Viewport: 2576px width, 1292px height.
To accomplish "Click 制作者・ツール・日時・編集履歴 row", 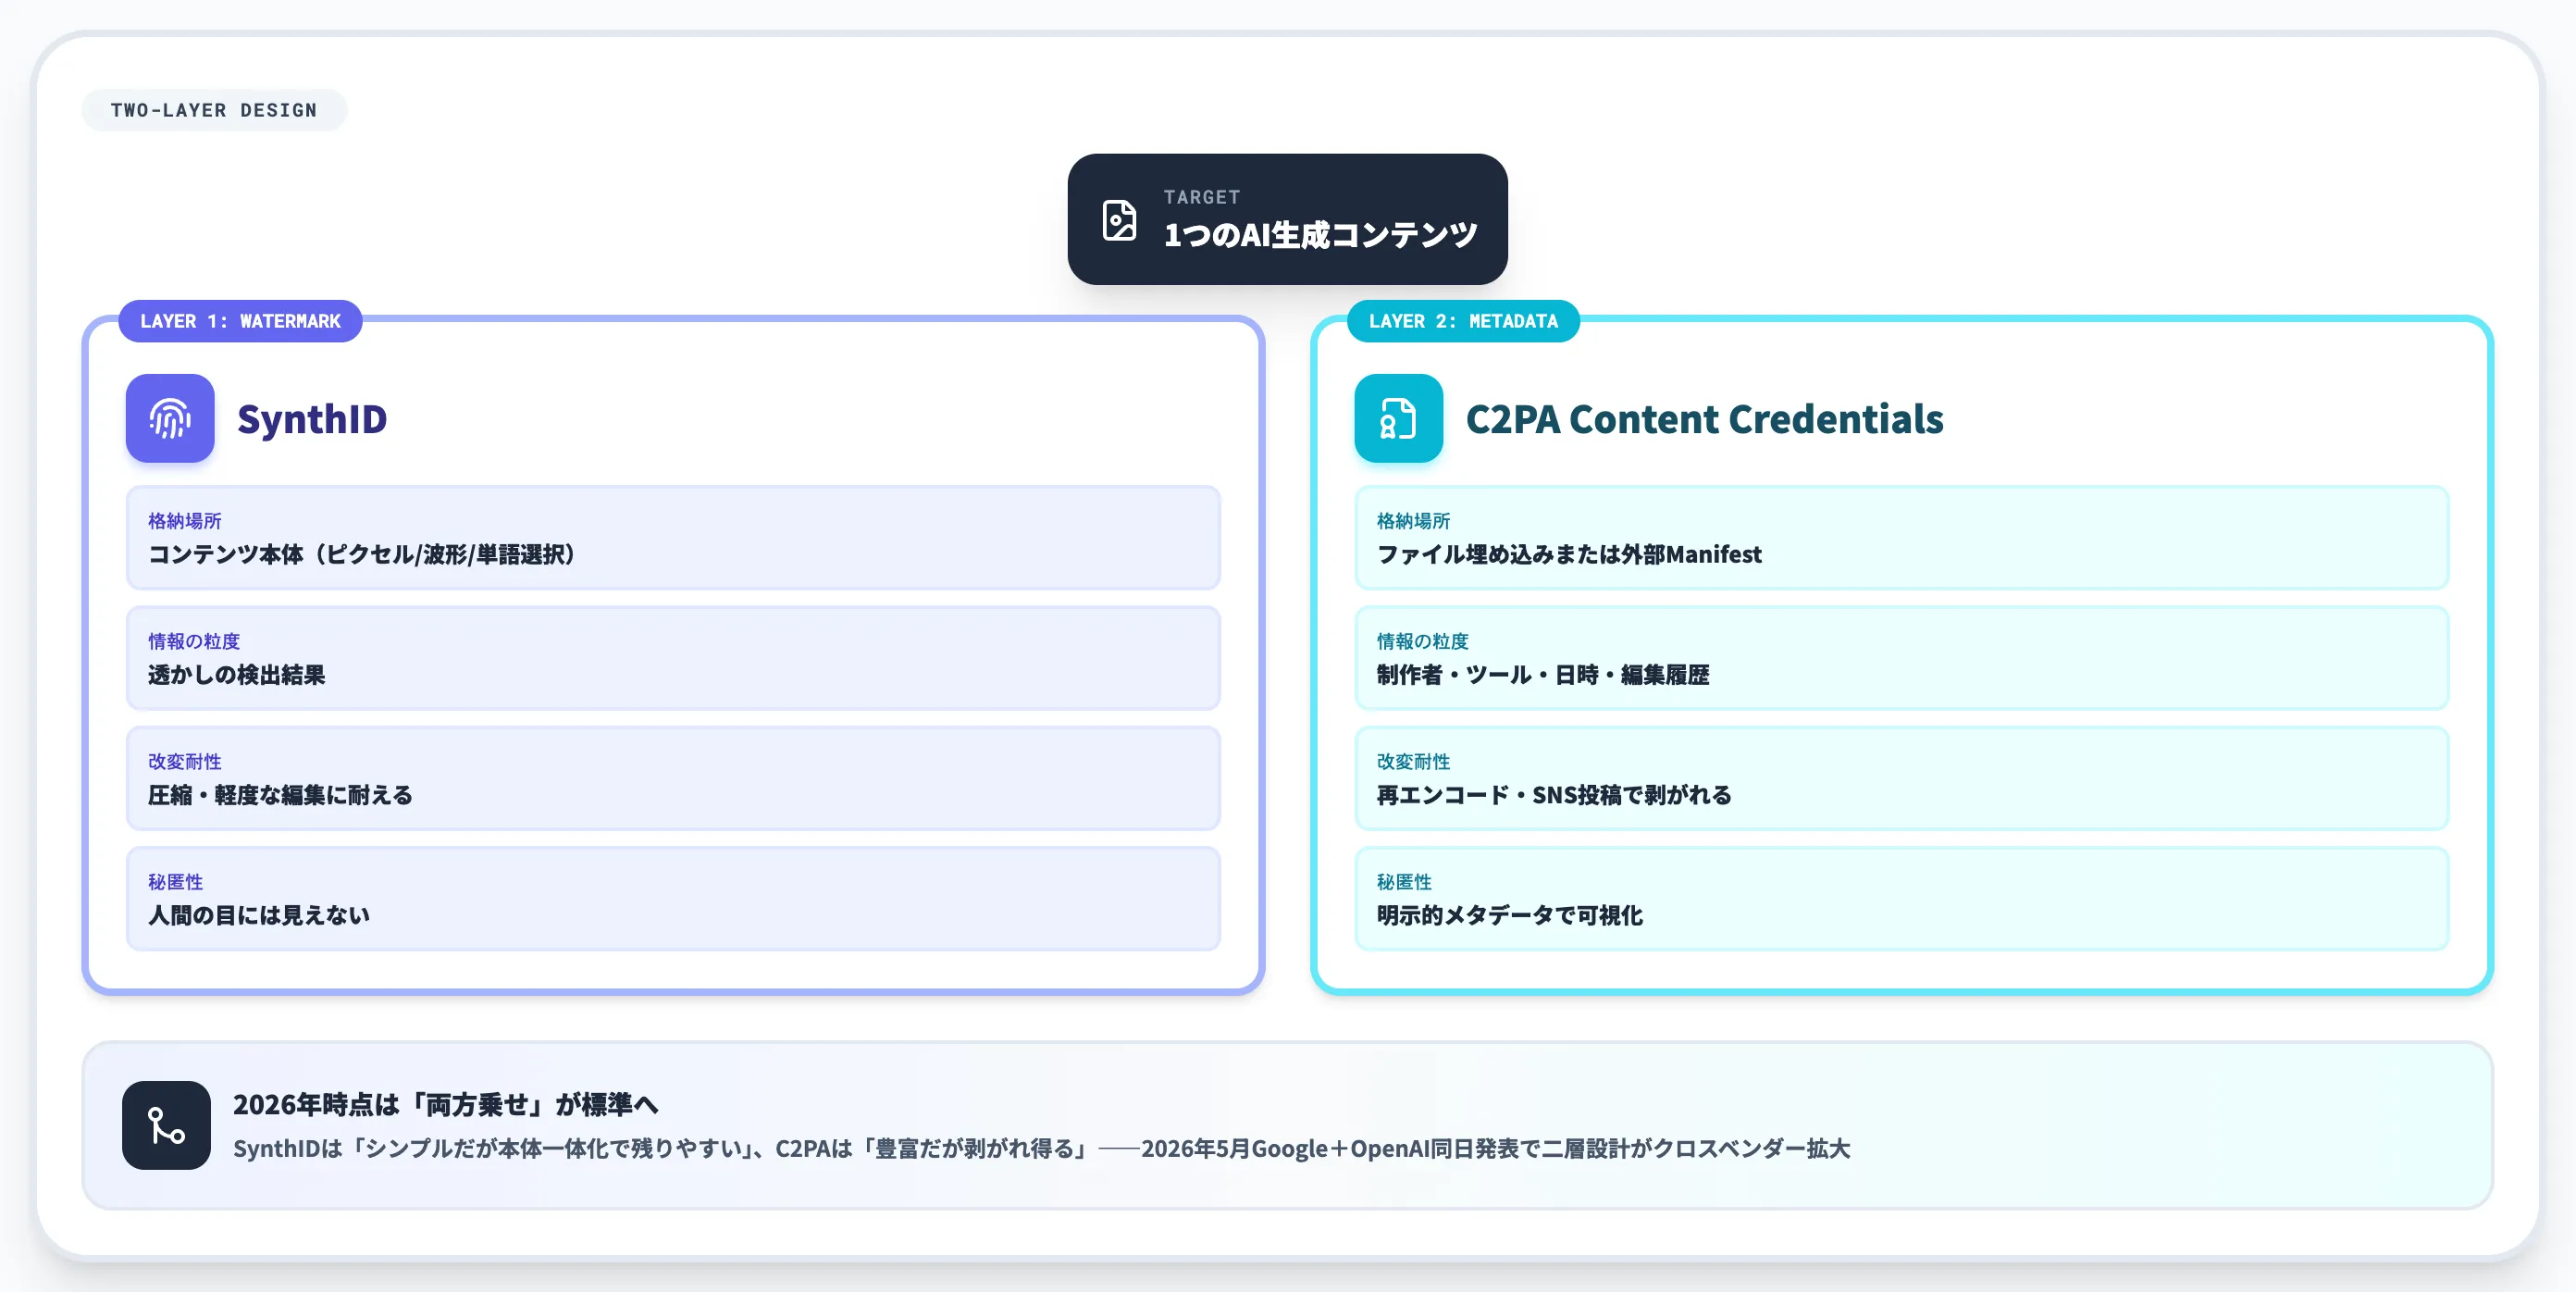I will (1902, 658).
